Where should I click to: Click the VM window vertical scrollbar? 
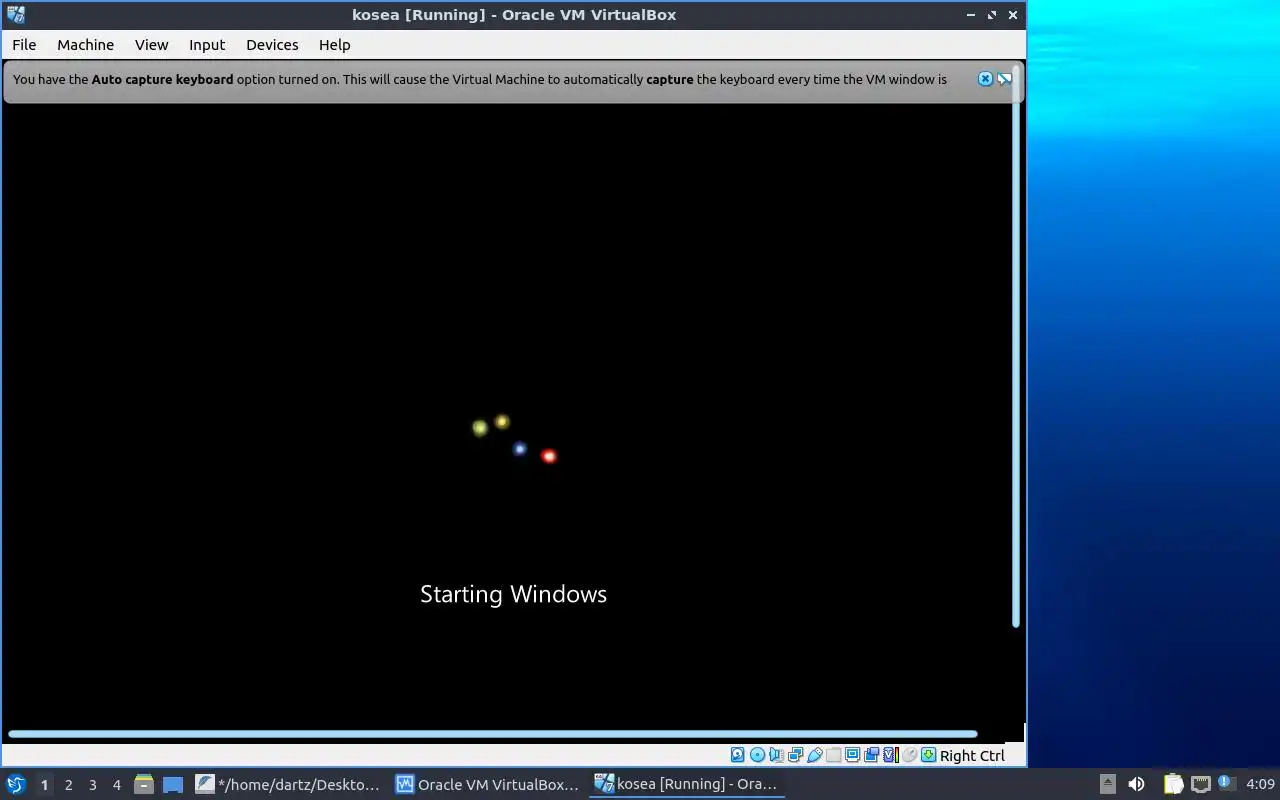[x=1016, y=345]
